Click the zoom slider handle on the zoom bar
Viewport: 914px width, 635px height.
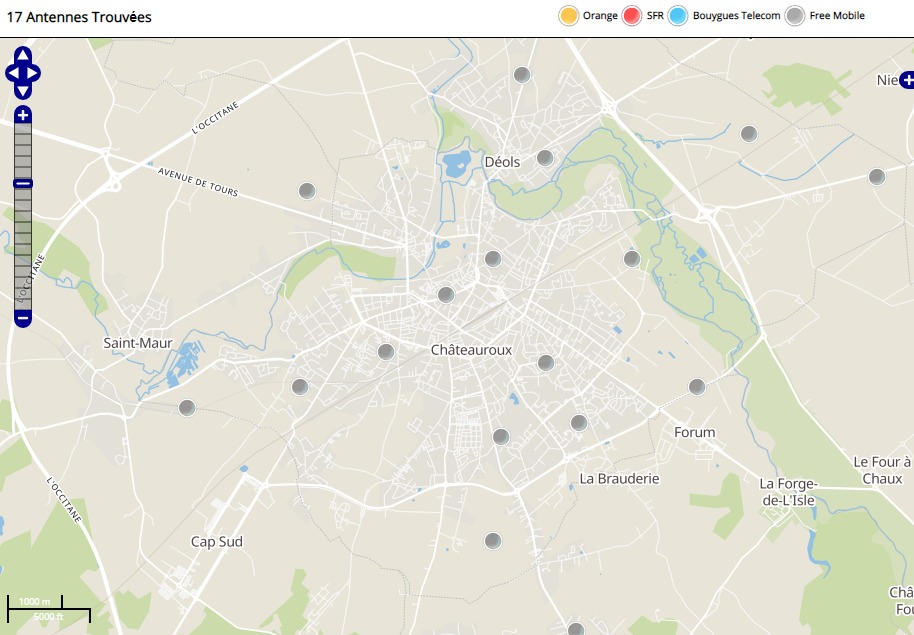[23, 183]
